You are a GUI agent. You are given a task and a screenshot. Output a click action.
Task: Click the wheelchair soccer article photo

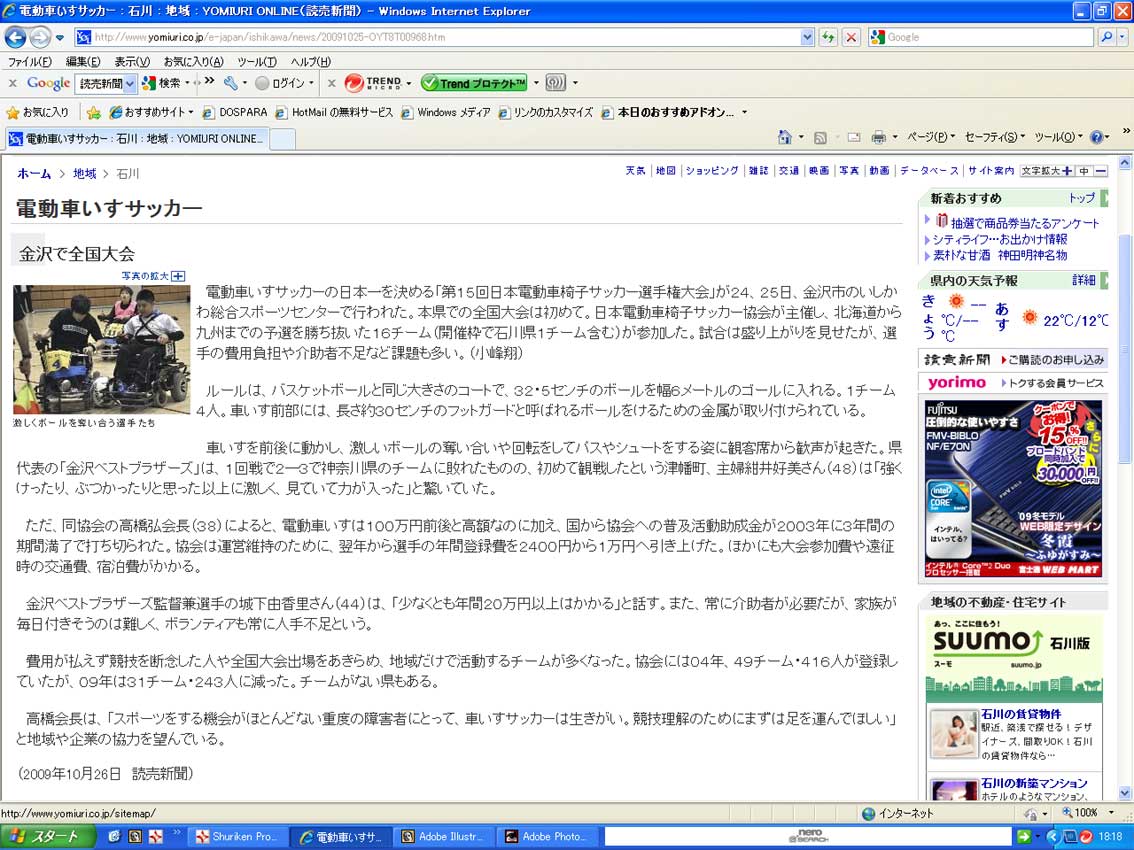(x=101, y=349)
